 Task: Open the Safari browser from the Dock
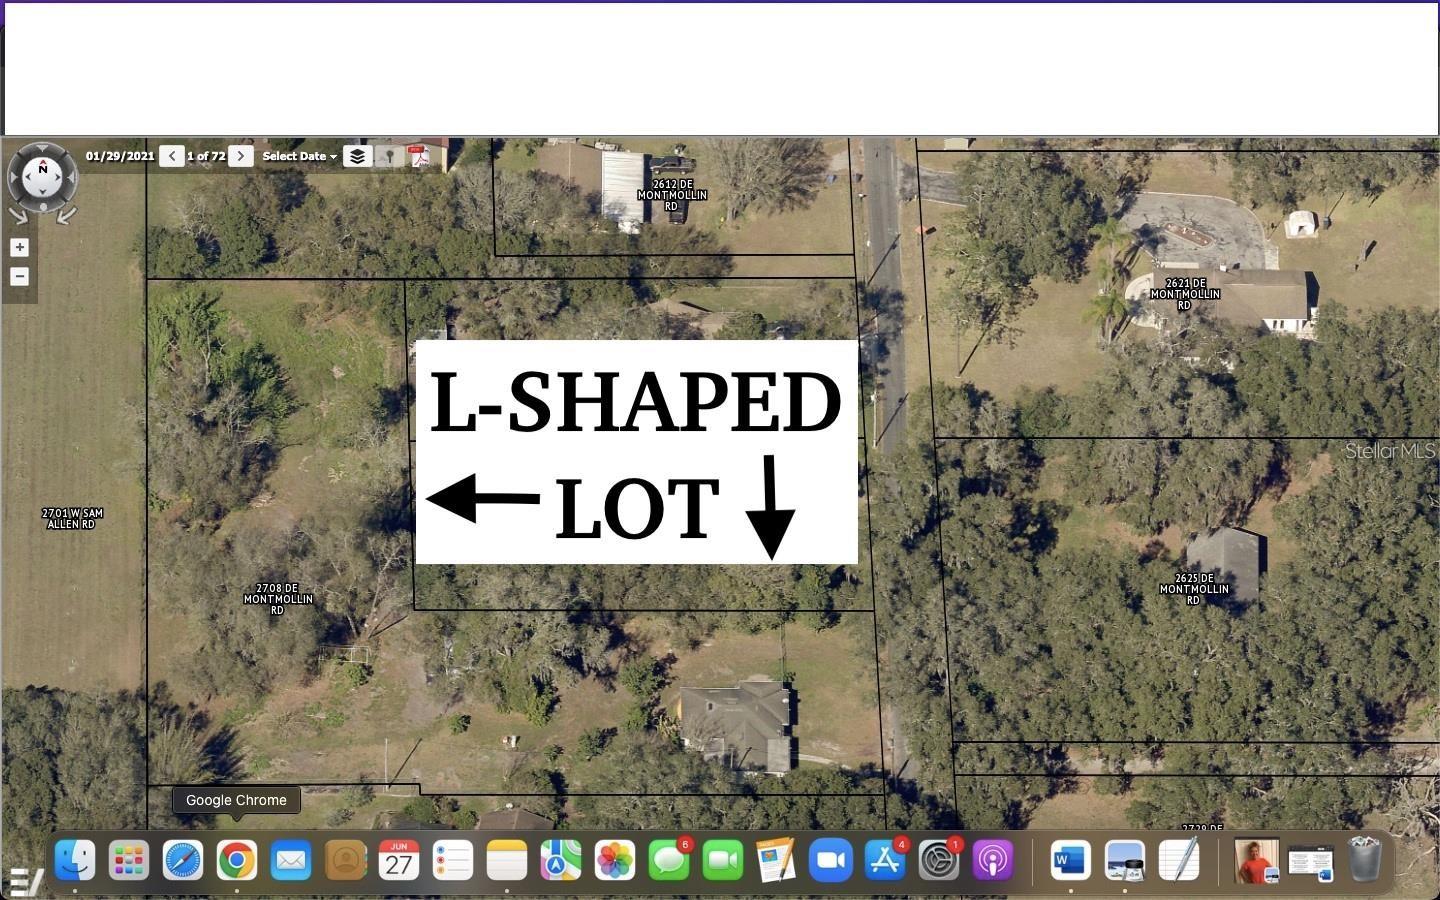pos(183,860)
